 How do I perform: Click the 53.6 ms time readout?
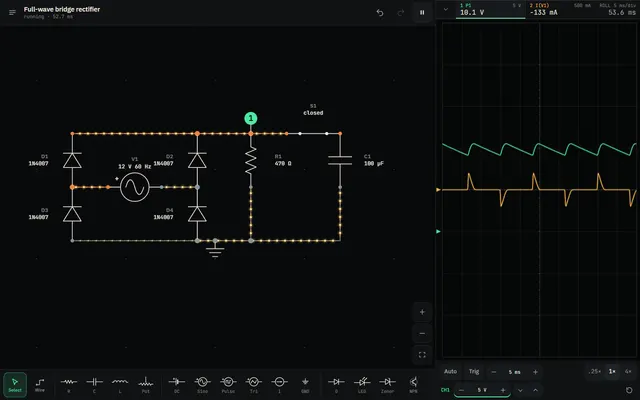point(622,13)
